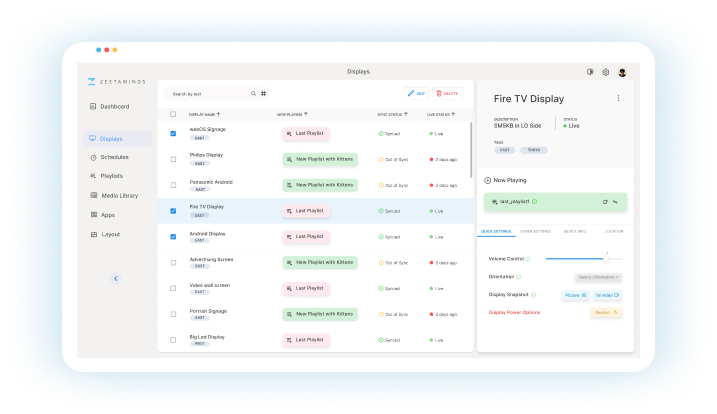This screenshot has height=414, width=717.
Task: Click the magnifier search icon
Action: [x=253, y=94]
